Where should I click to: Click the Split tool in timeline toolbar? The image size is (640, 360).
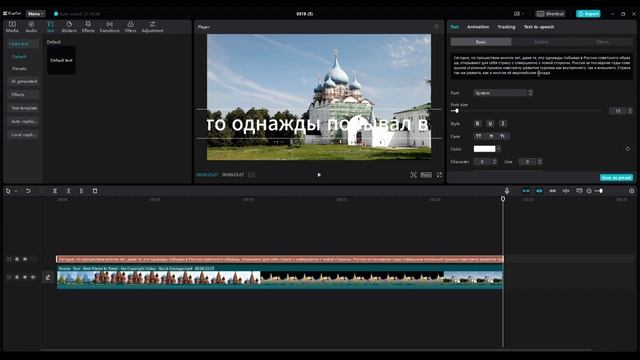click(x=55, y=191)
